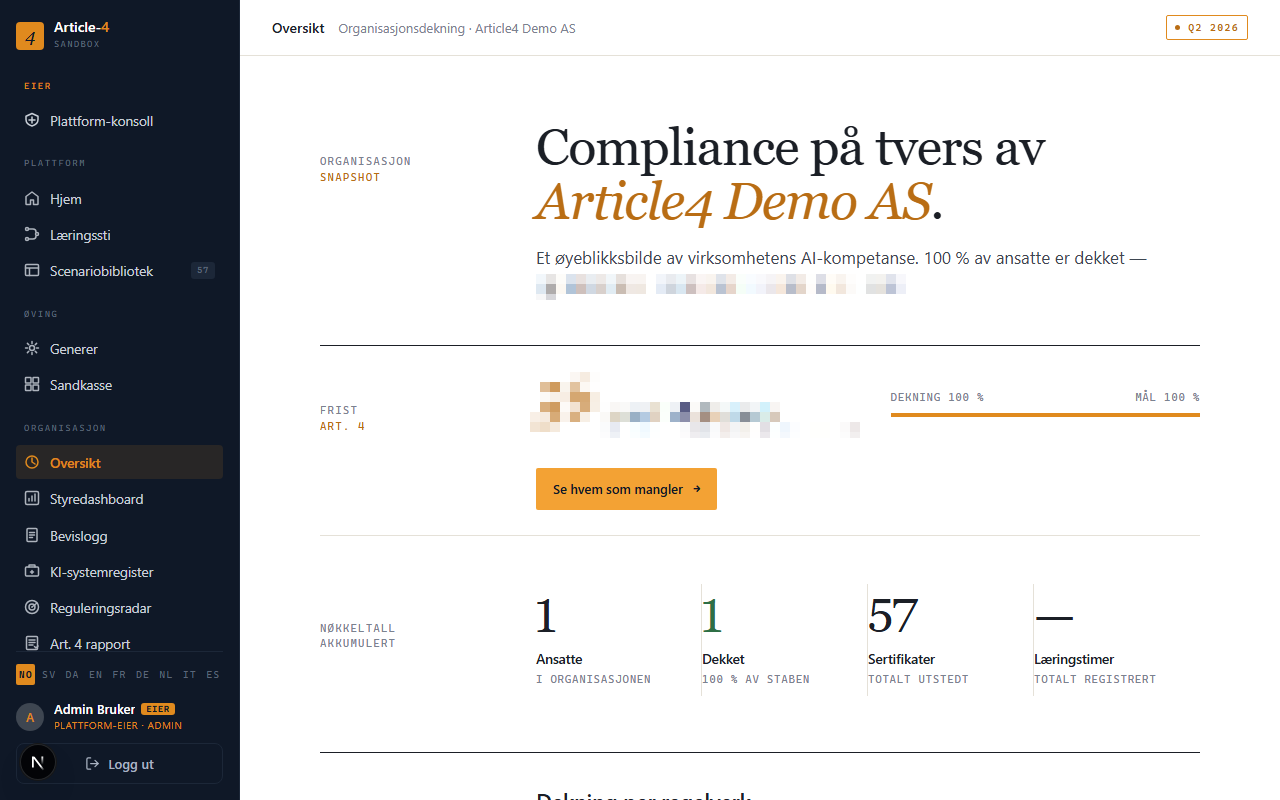Click the Læringssti path icon
1280x800 pixels.
(x=32, y=235)
